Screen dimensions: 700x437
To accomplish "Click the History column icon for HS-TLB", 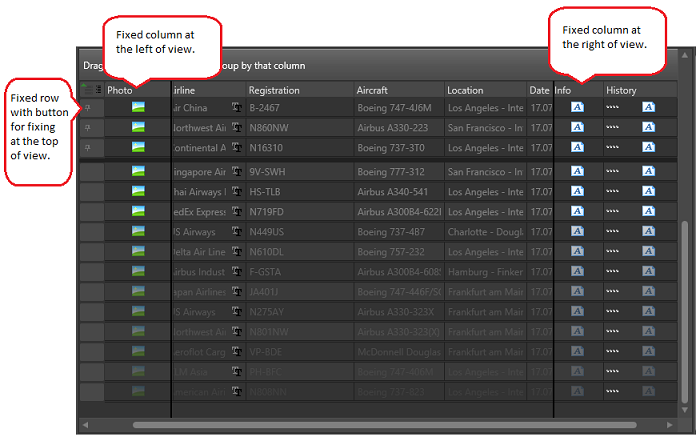I will pyautogui.click(x=649, y=191).
